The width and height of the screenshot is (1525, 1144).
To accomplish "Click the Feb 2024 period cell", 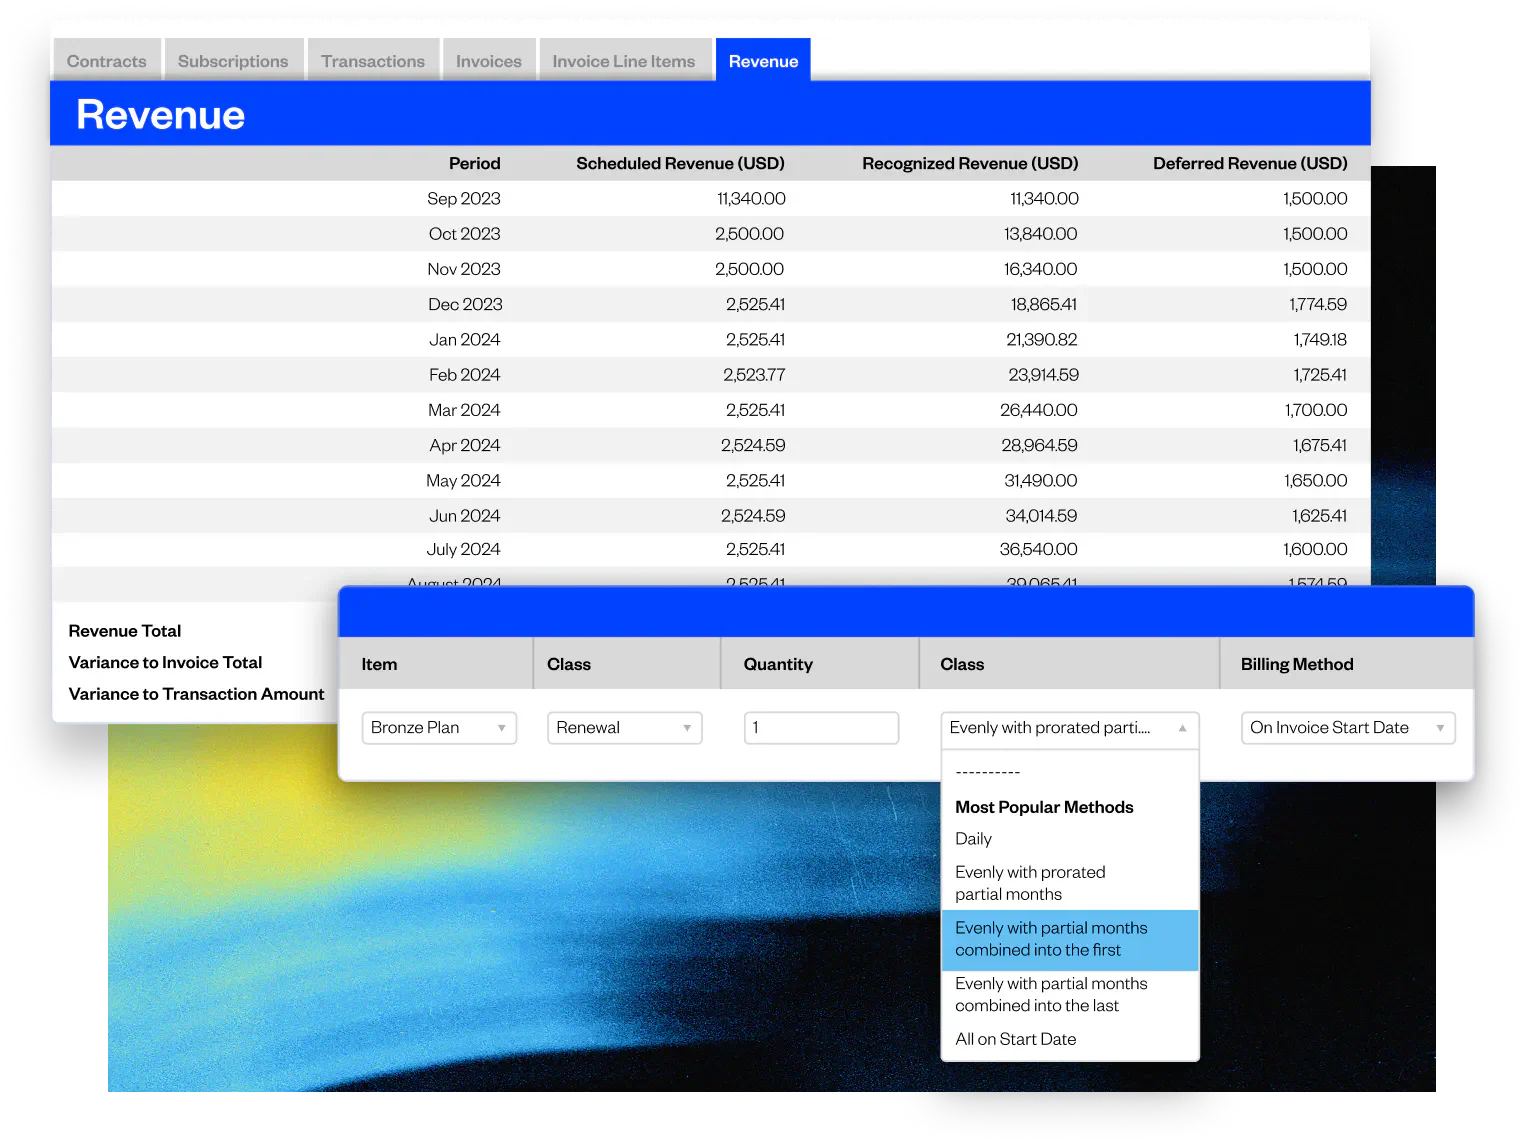I will pos(465,375).
